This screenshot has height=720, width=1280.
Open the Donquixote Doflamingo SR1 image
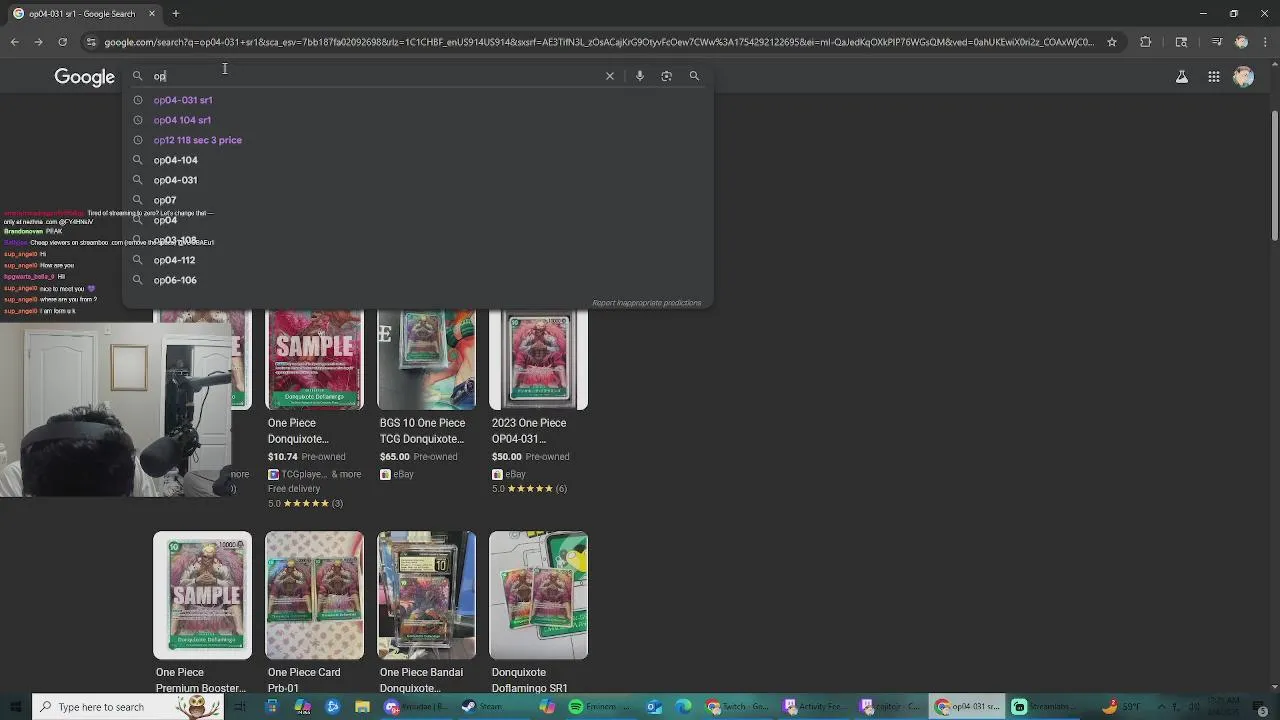click(x=539, y=595)
